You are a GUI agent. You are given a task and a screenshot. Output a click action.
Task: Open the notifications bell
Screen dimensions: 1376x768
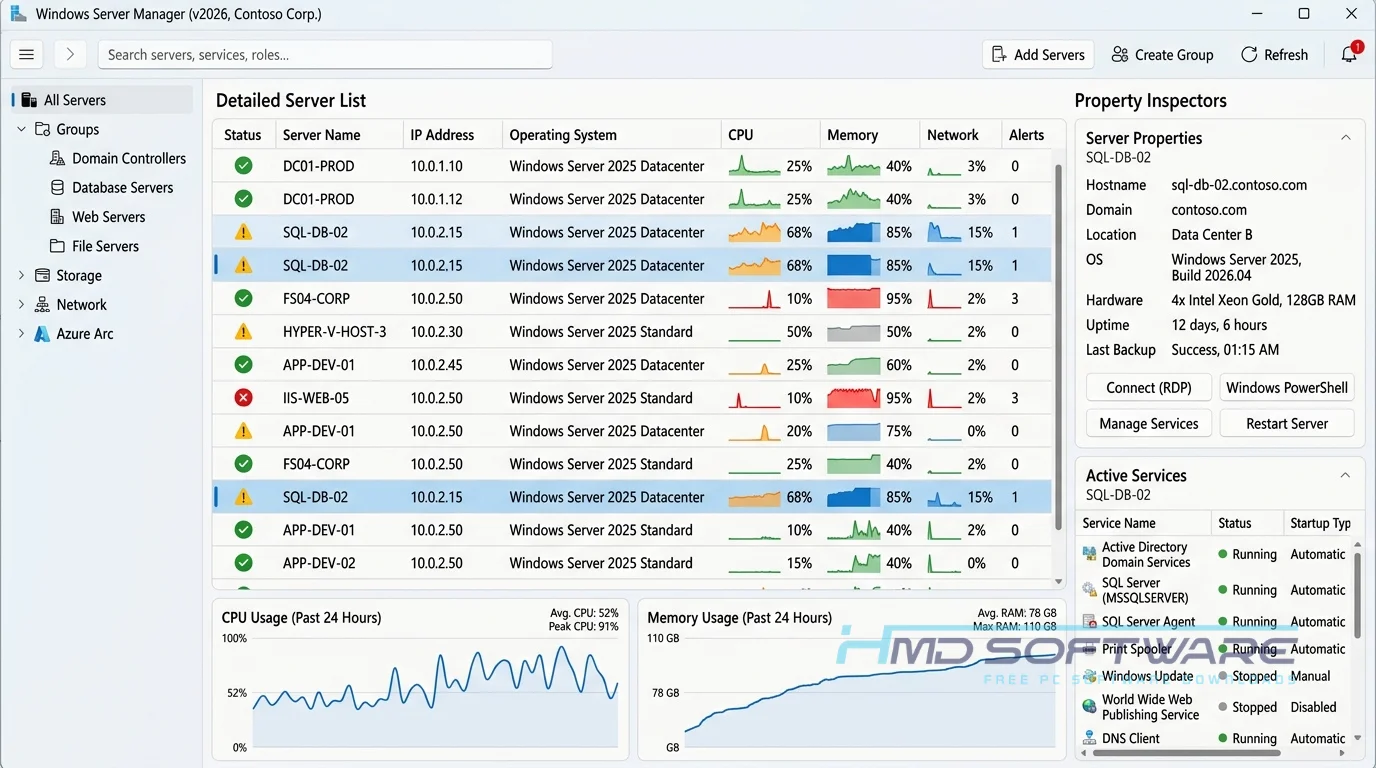point(1349,55)
